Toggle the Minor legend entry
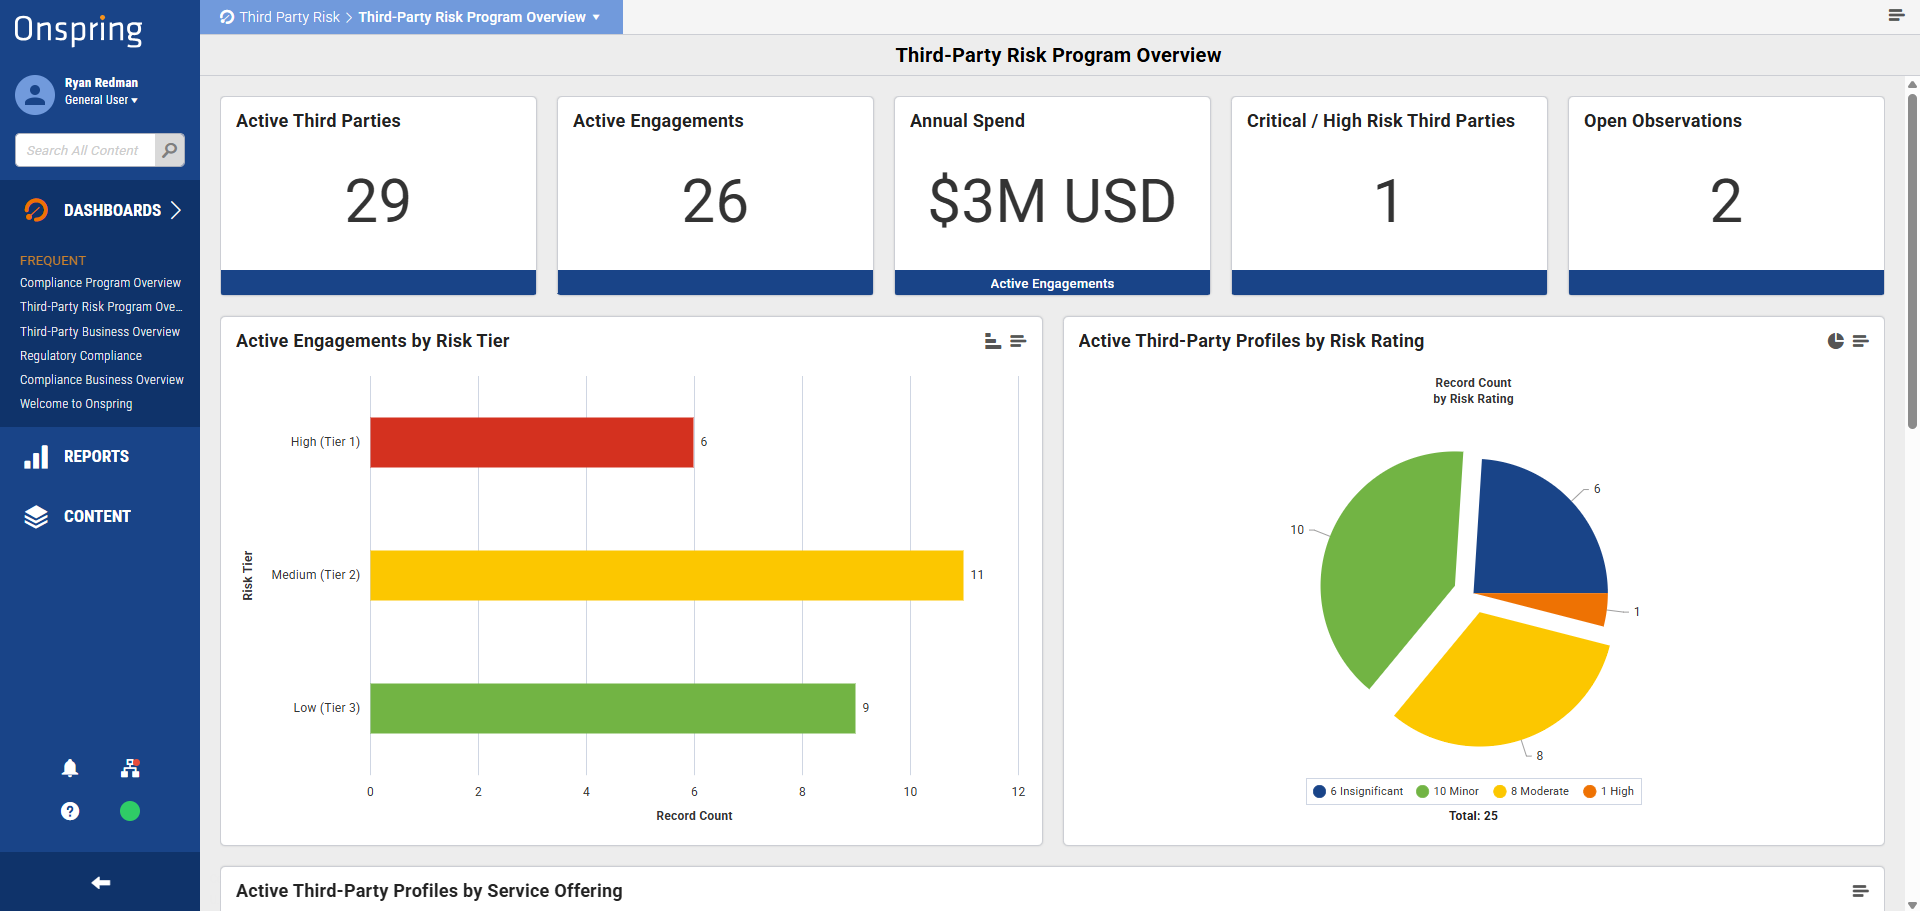1920x911 pixels. pyautogui.click(x=1447, y=791)
